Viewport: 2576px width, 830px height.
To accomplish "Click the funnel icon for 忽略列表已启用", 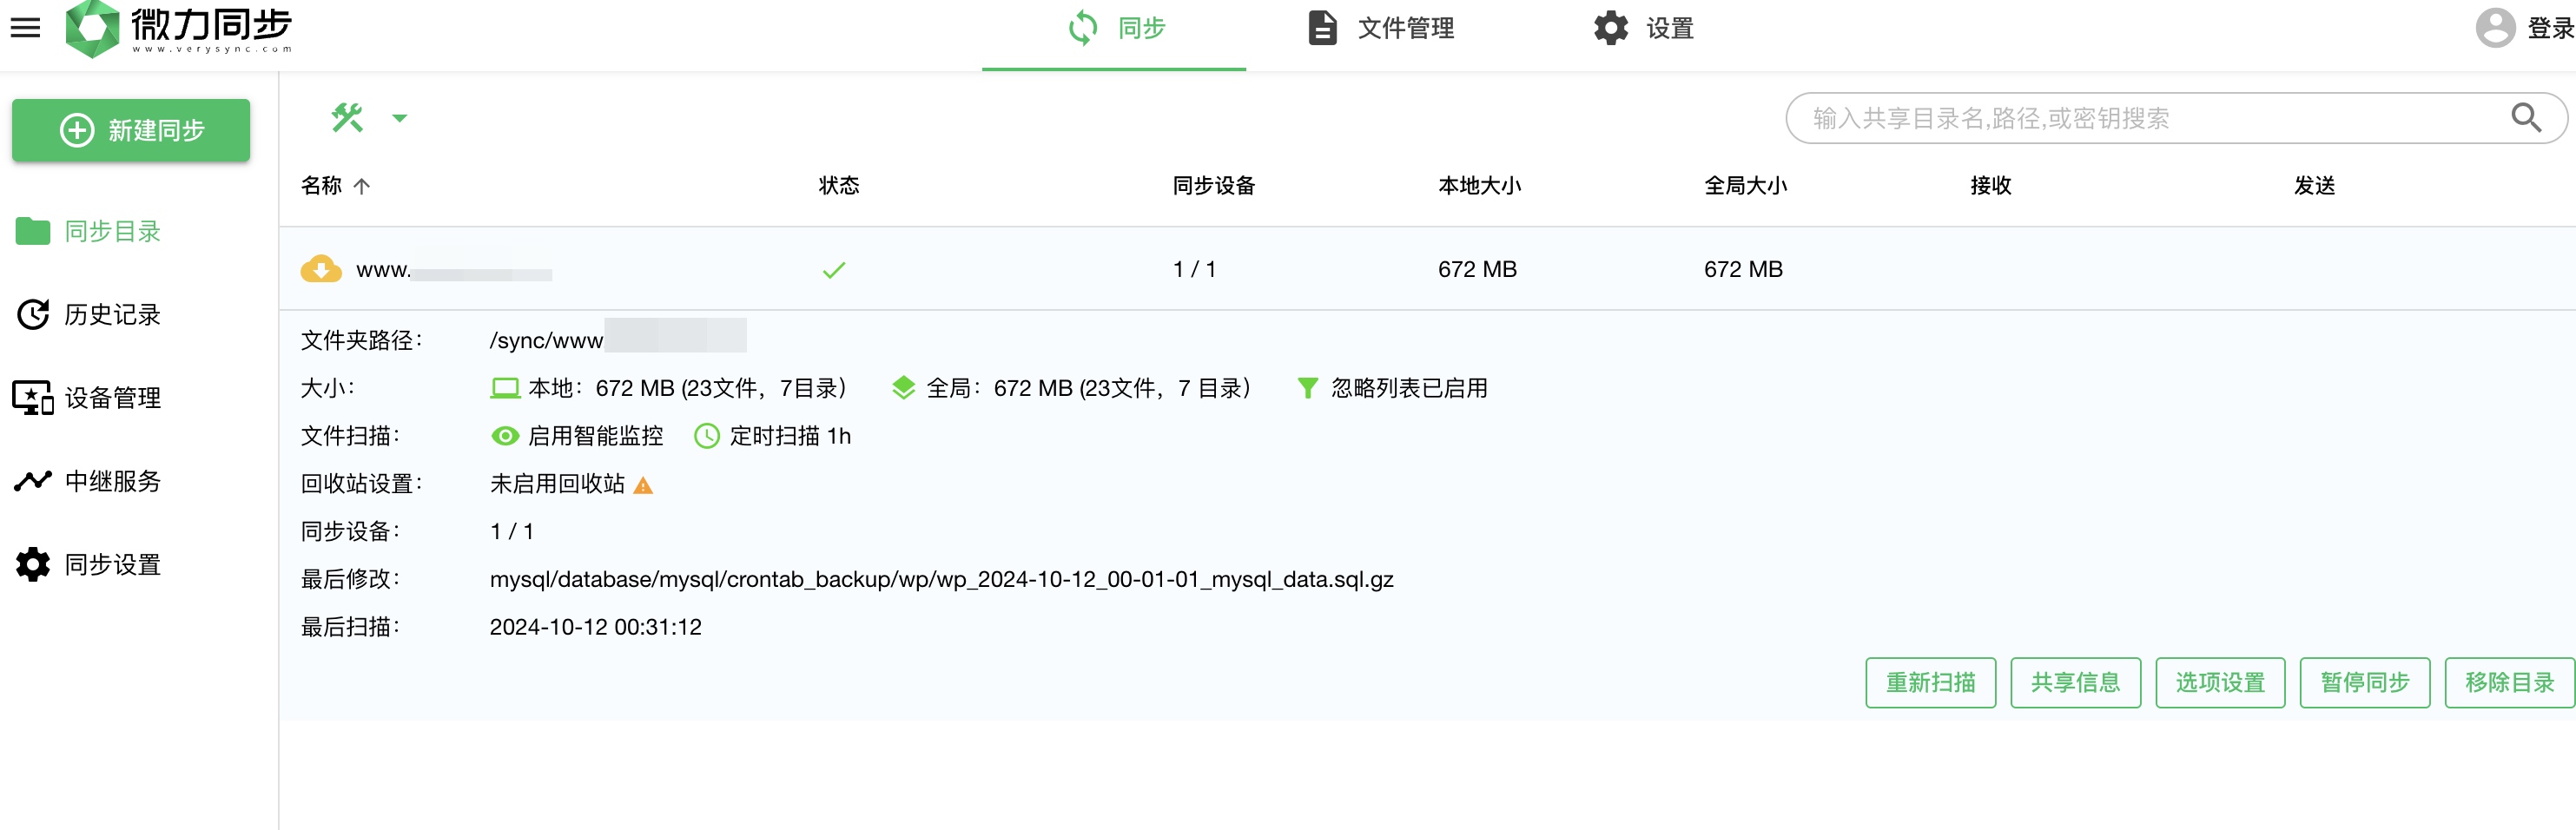I will [x=1307, y=388].
